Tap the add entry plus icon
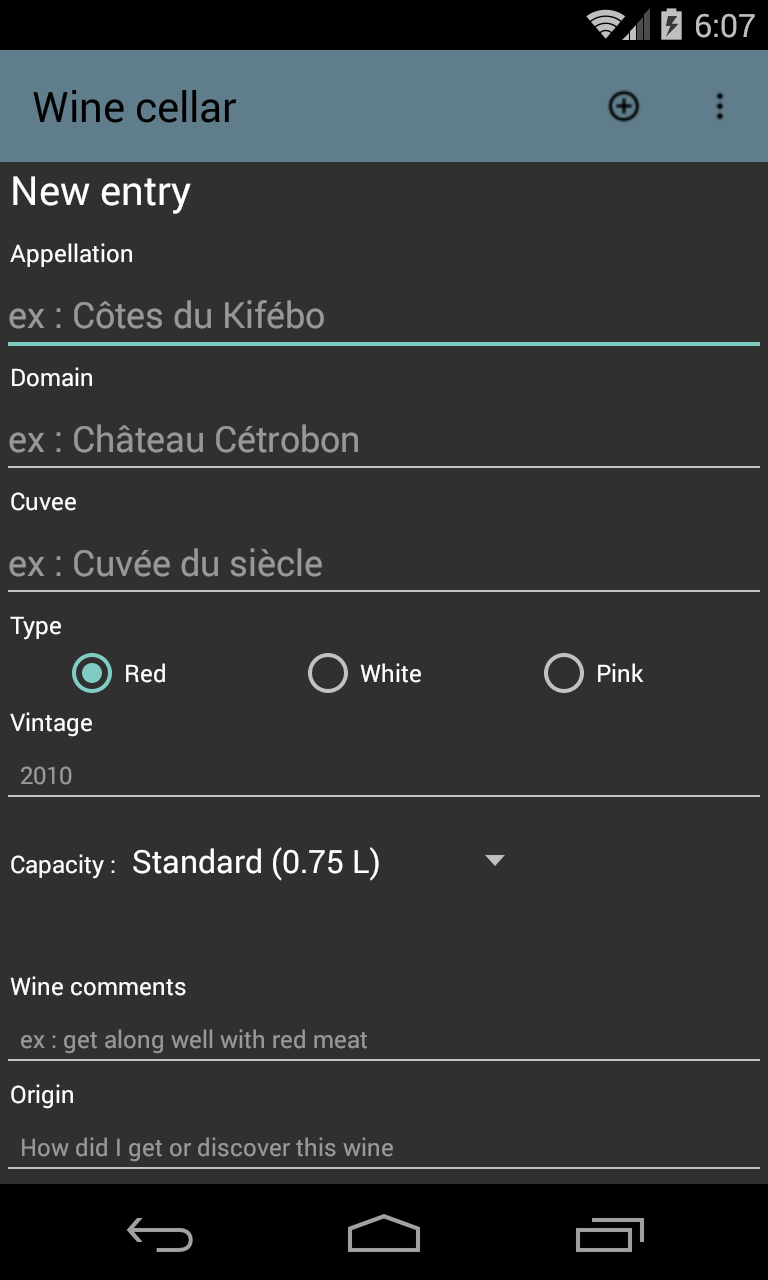 point(624,106)
